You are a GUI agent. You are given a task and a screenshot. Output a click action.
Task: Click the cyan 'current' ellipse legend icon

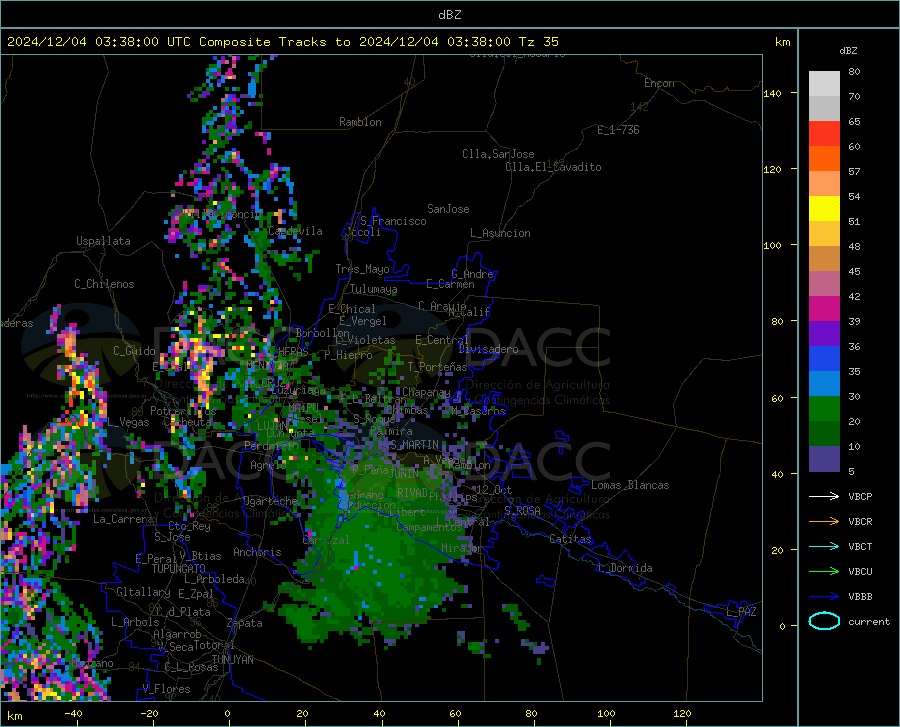(824, 621)
